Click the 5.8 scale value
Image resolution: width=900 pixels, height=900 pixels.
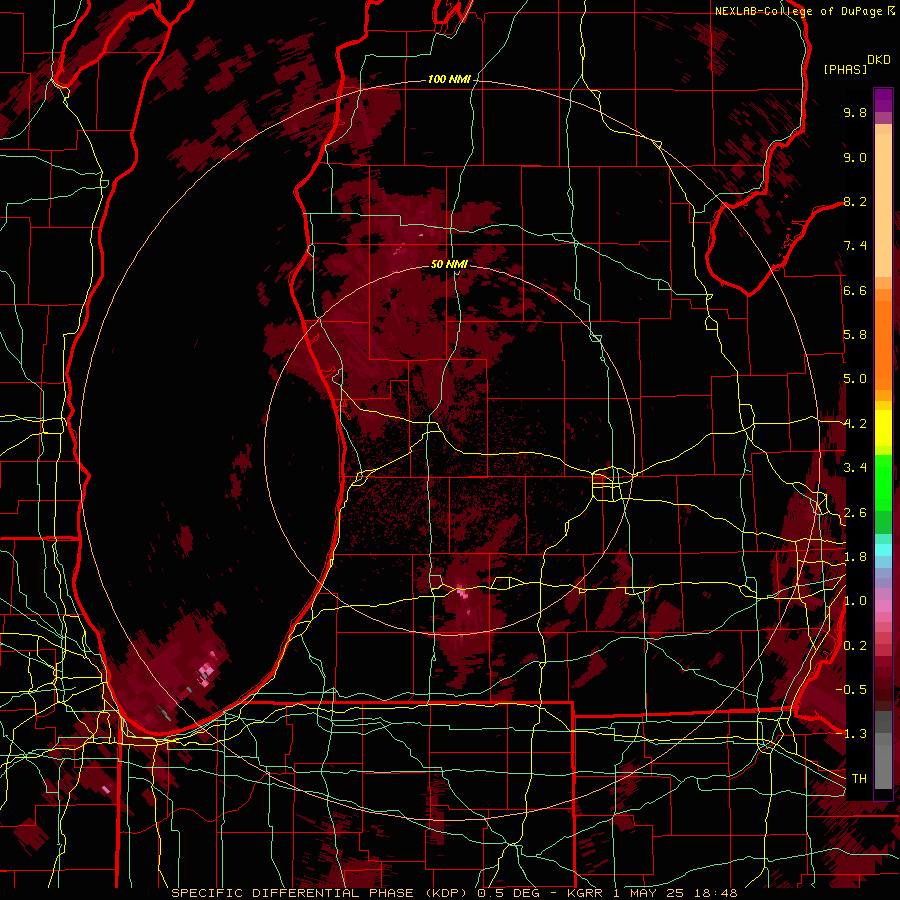click(855, 335)
